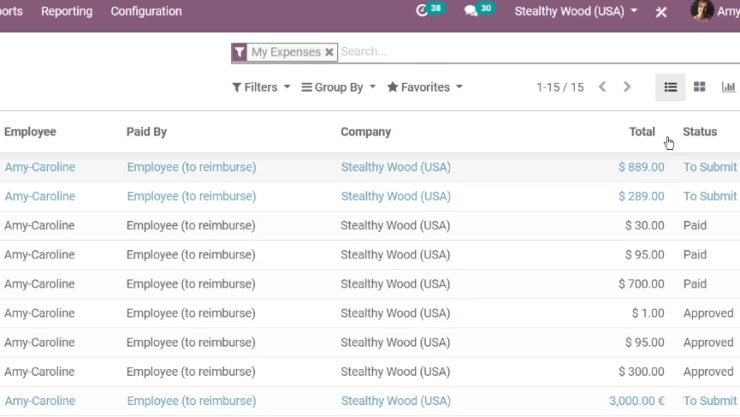Open the 3,000.00 € expense row

pos(370,401)
